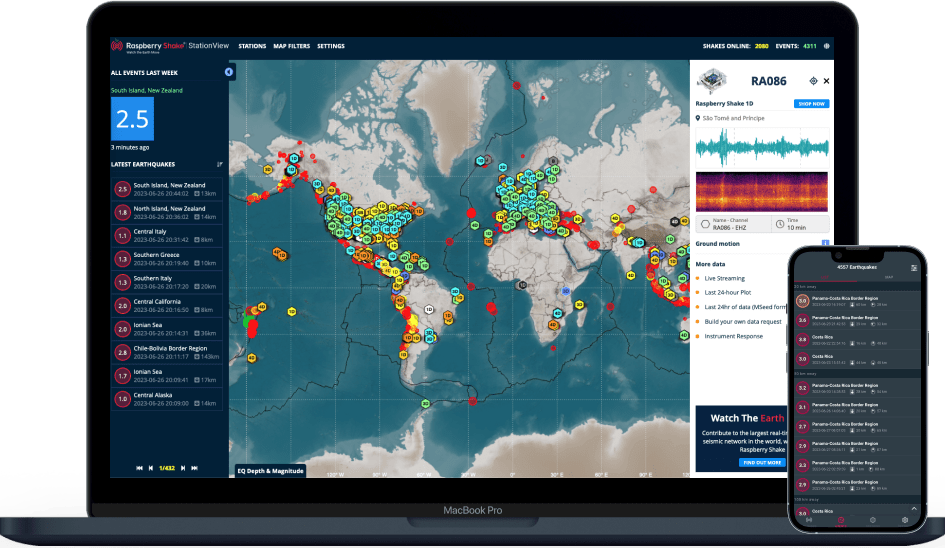Open the settings gear in phone bottom bar

(x=905, y=520)
